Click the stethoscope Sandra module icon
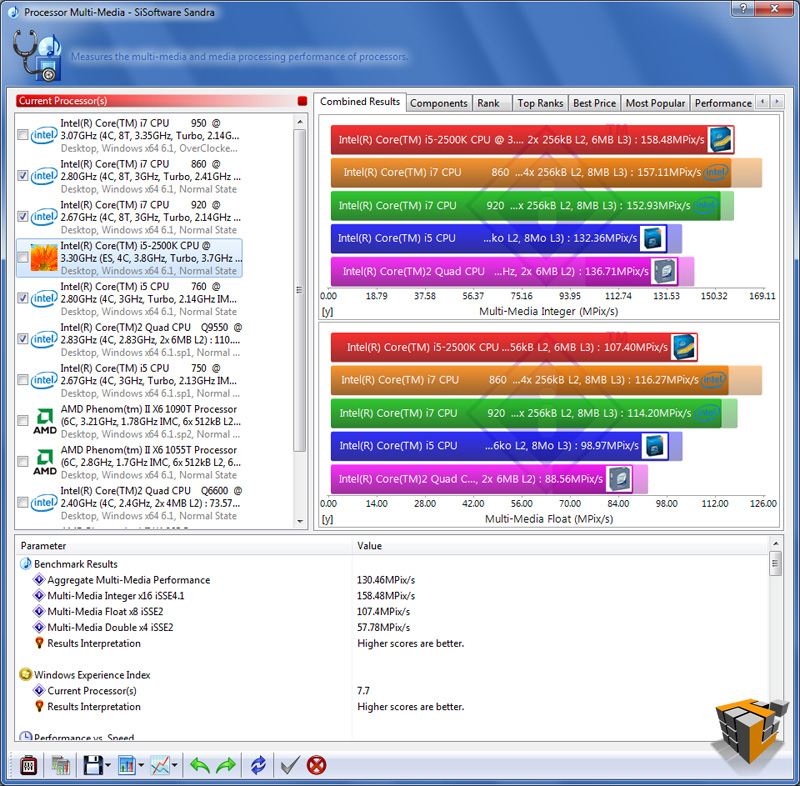The image size is (800, 786). pos(37,56)
